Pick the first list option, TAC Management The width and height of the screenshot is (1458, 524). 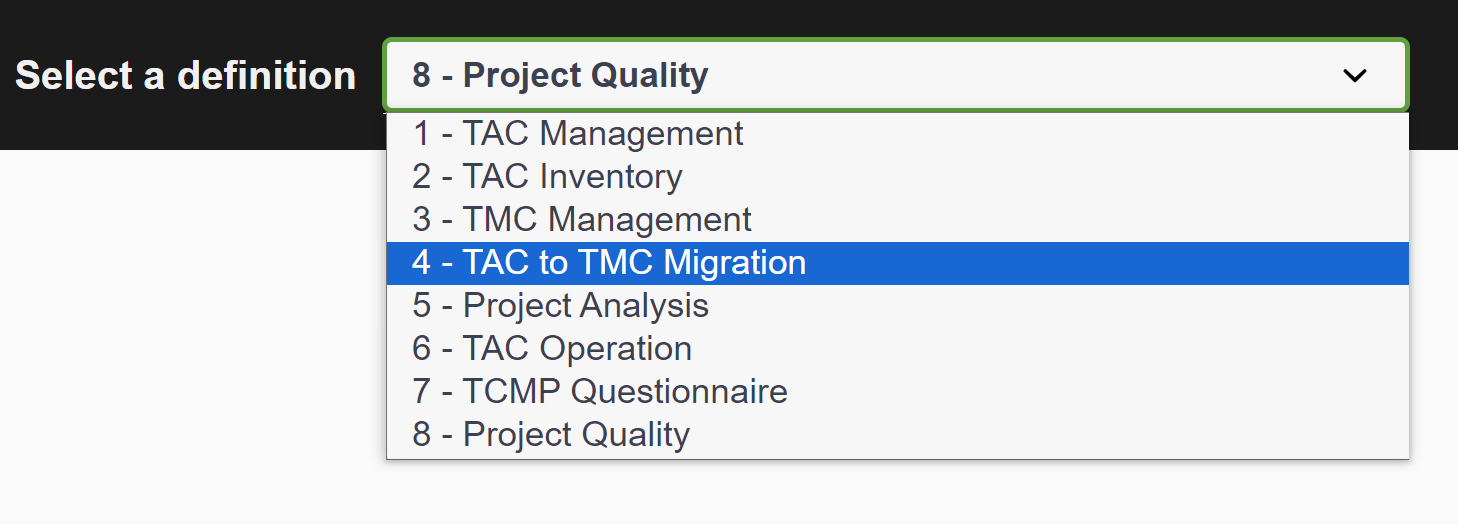(578, 134)
